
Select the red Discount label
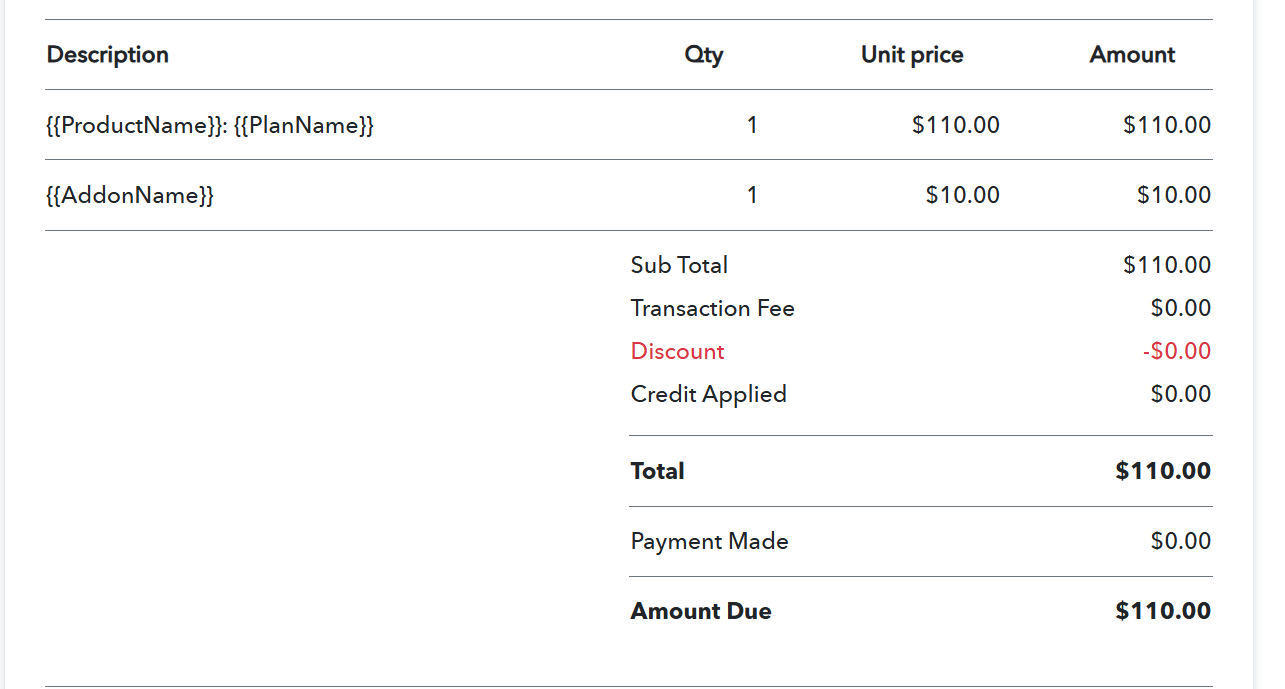point(678,351)
